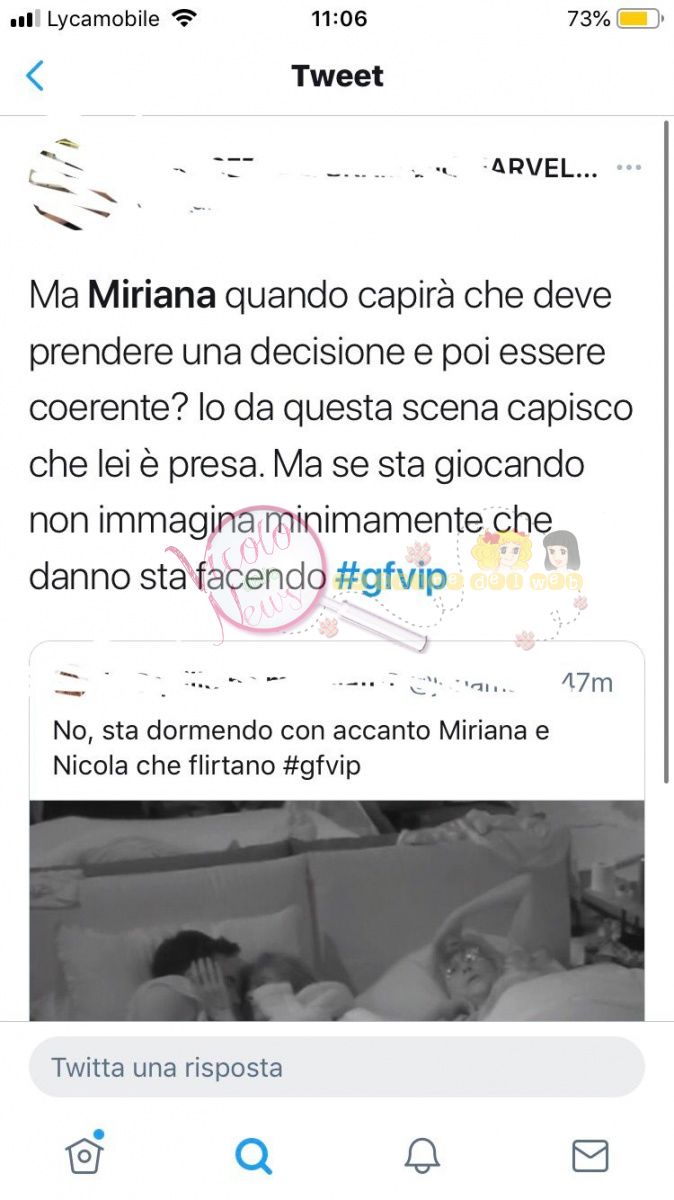Tap the 11:06 clock in status bar
674x1200 pixels.
pyautogui.click(x=338, y=19)
